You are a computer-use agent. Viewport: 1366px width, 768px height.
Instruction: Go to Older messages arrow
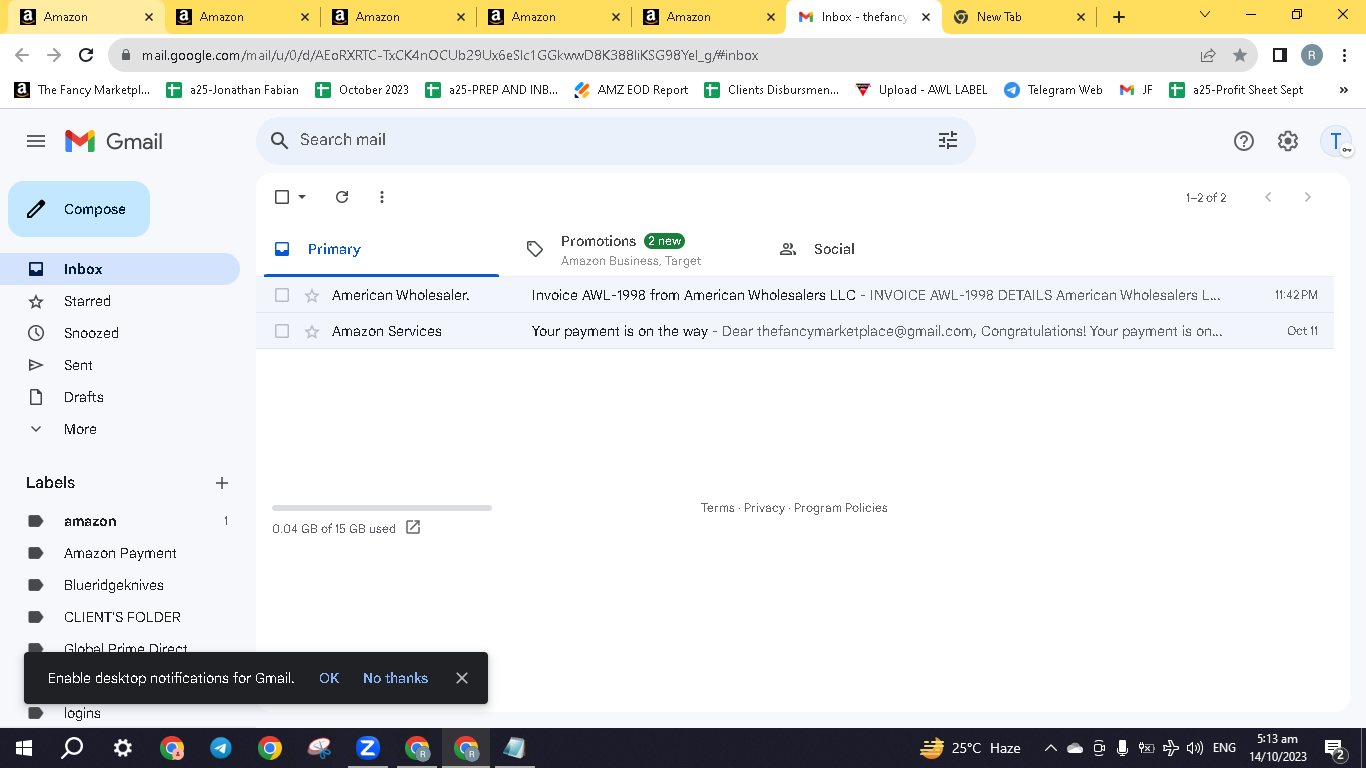[1307, 197]
